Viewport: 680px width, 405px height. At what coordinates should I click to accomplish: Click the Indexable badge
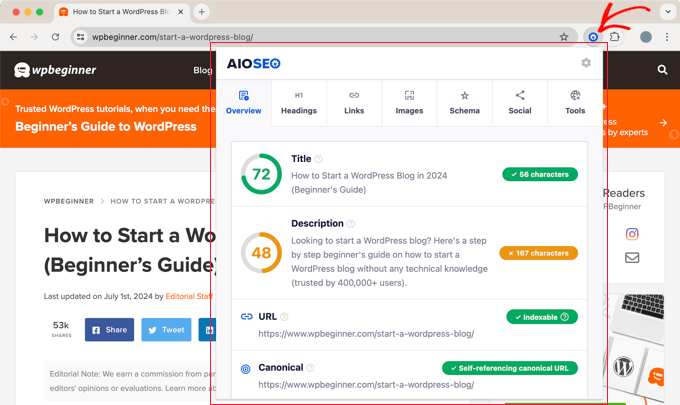(542, 317)
